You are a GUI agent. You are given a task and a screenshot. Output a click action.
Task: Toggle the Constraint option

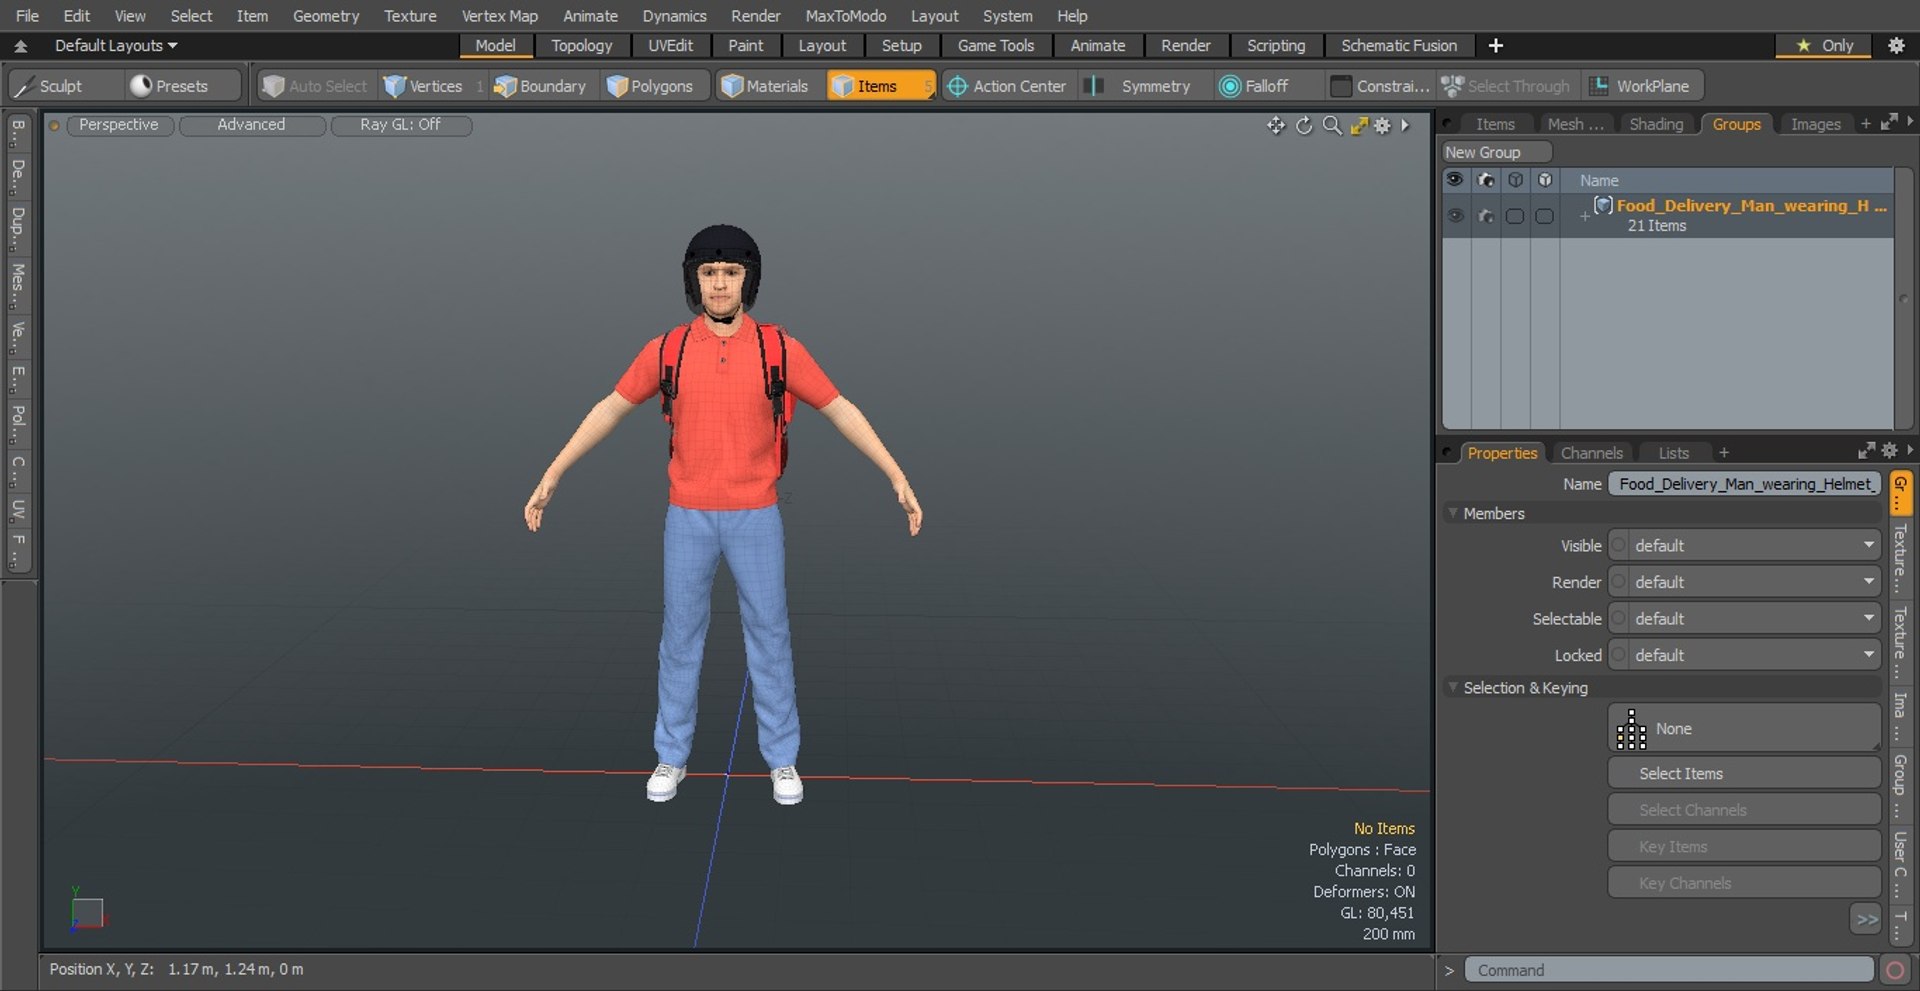pos(1380,86)
